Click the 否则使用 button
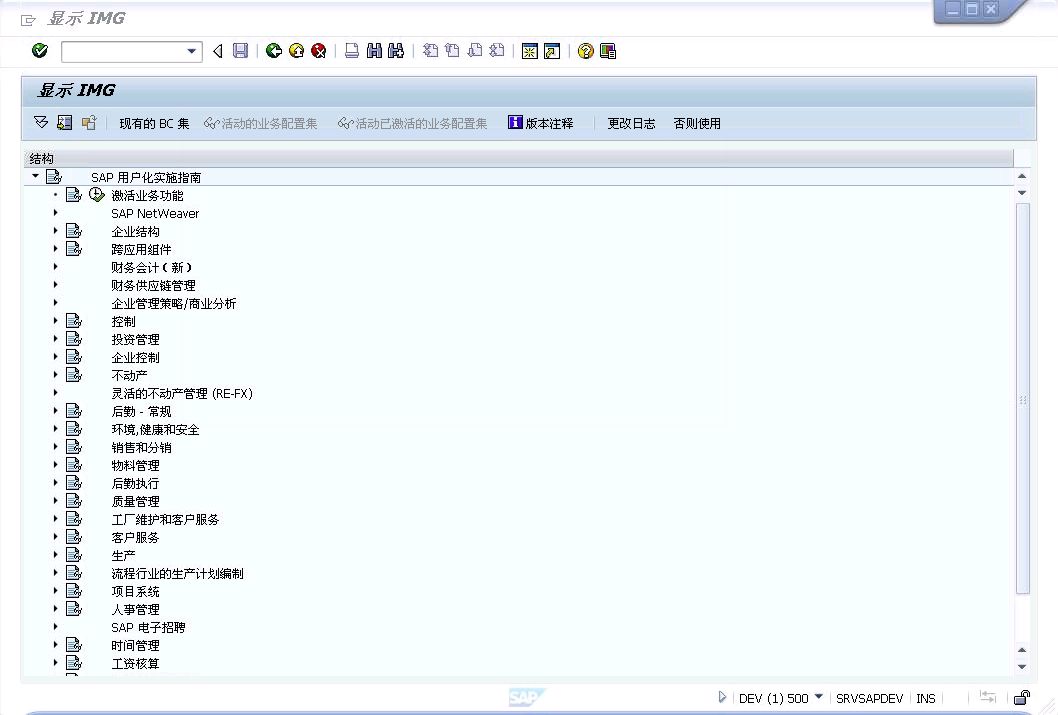This screenshot has width=1058, height=715. (x=697, y=123)
